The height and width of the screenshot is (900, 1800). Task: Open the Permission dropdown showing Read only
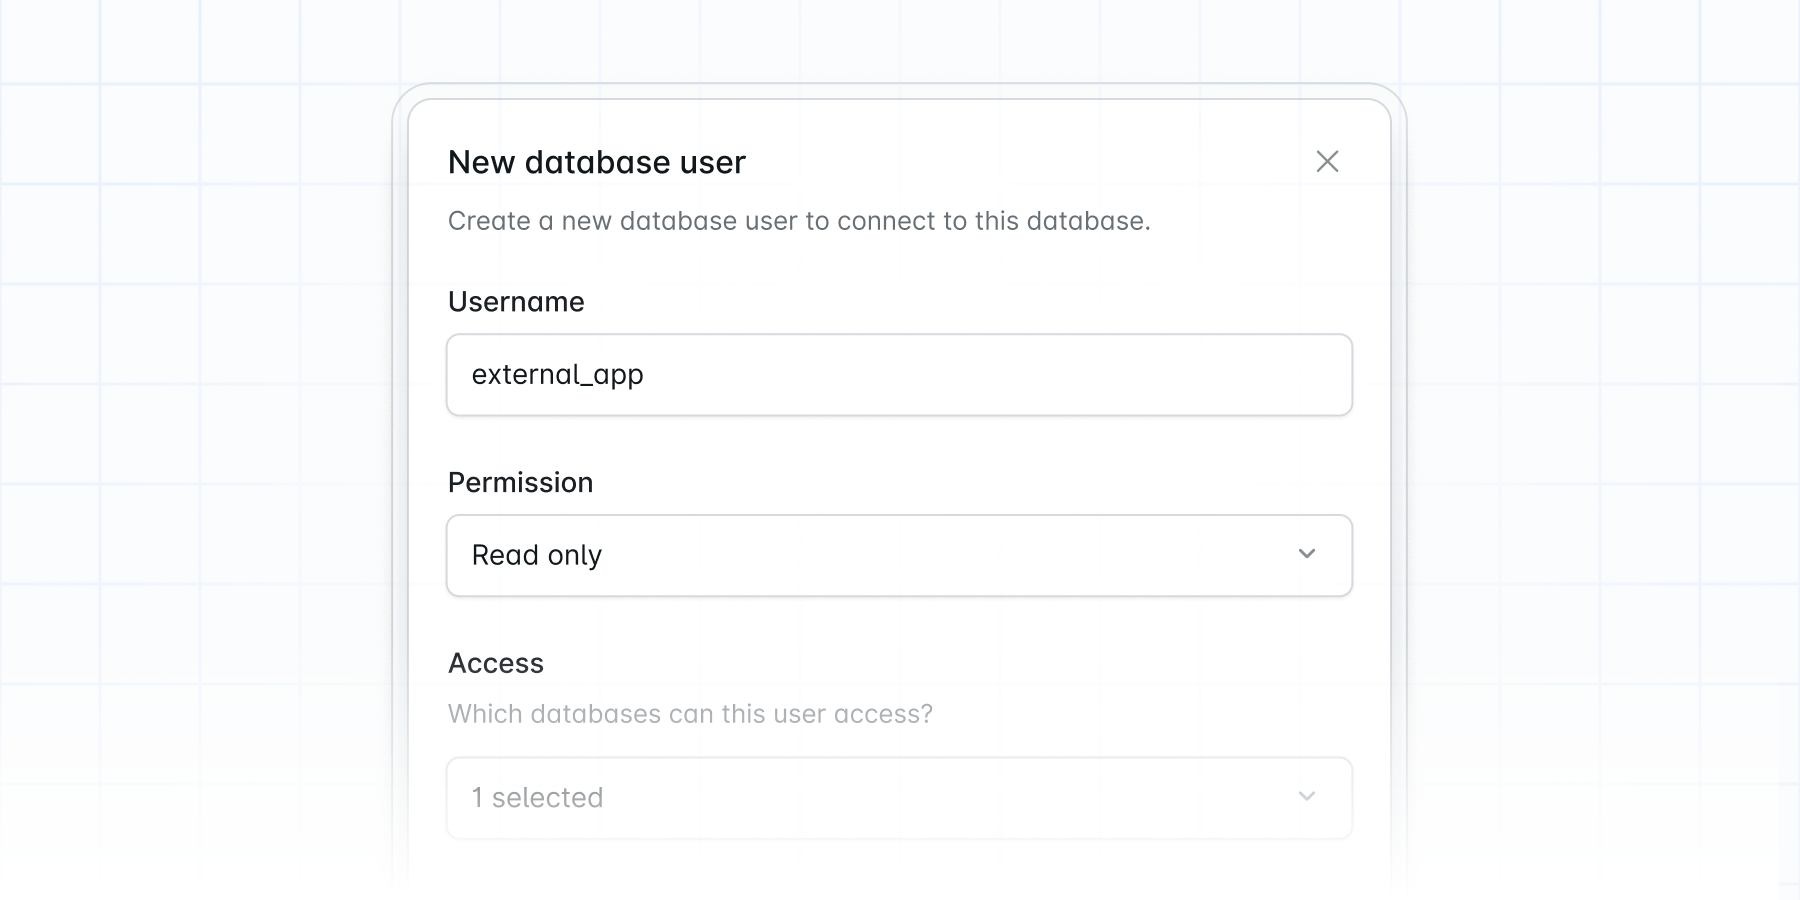point(899,556)
